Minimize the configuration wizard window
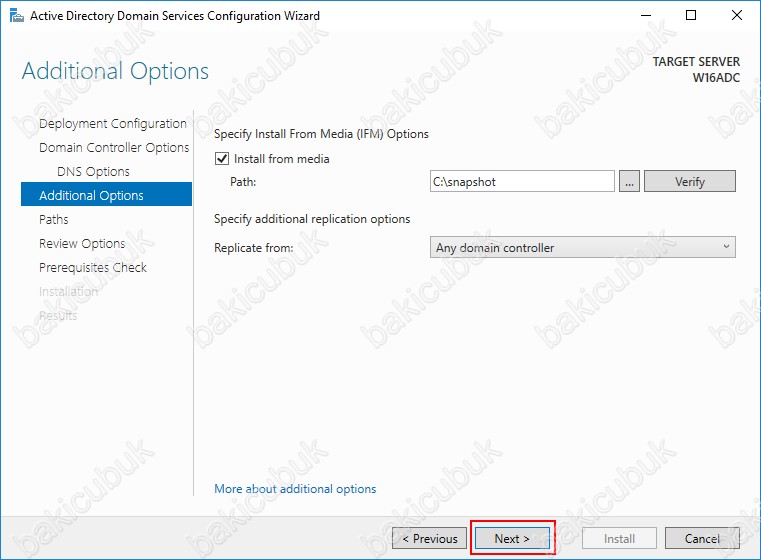The image size is (761, 560). pos(646,16)
